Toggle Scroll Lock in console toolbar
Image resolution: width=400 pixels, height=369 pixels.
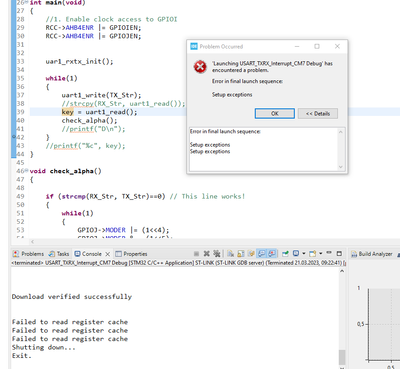tap(241, 254)
